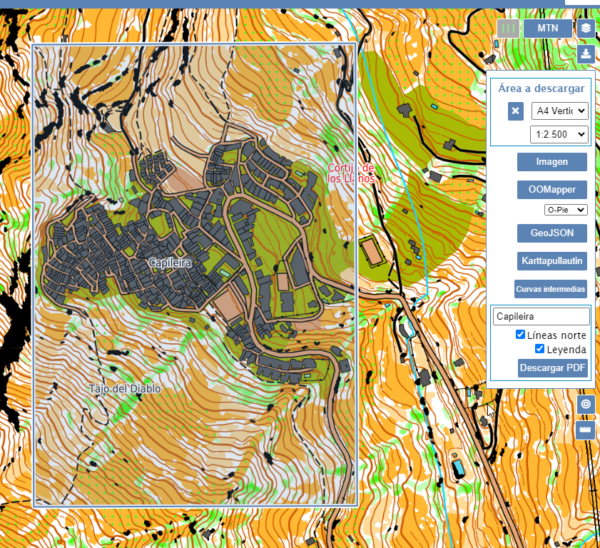The height and width of the screenshot is (548, 600).
Task: Open the 1:2.500 scale dropdown
Action: click(x=559, y=135)
